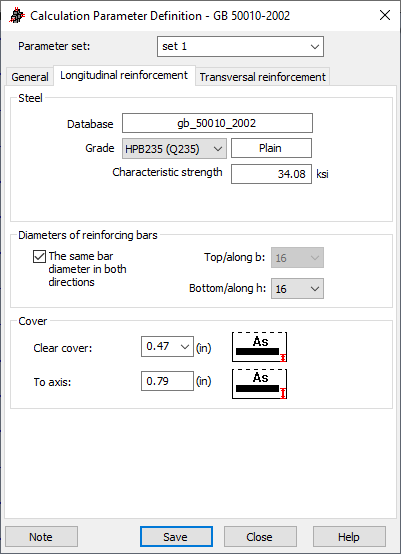
Task: Click the Characteristic strength field
Action: [x=271, y=174]
